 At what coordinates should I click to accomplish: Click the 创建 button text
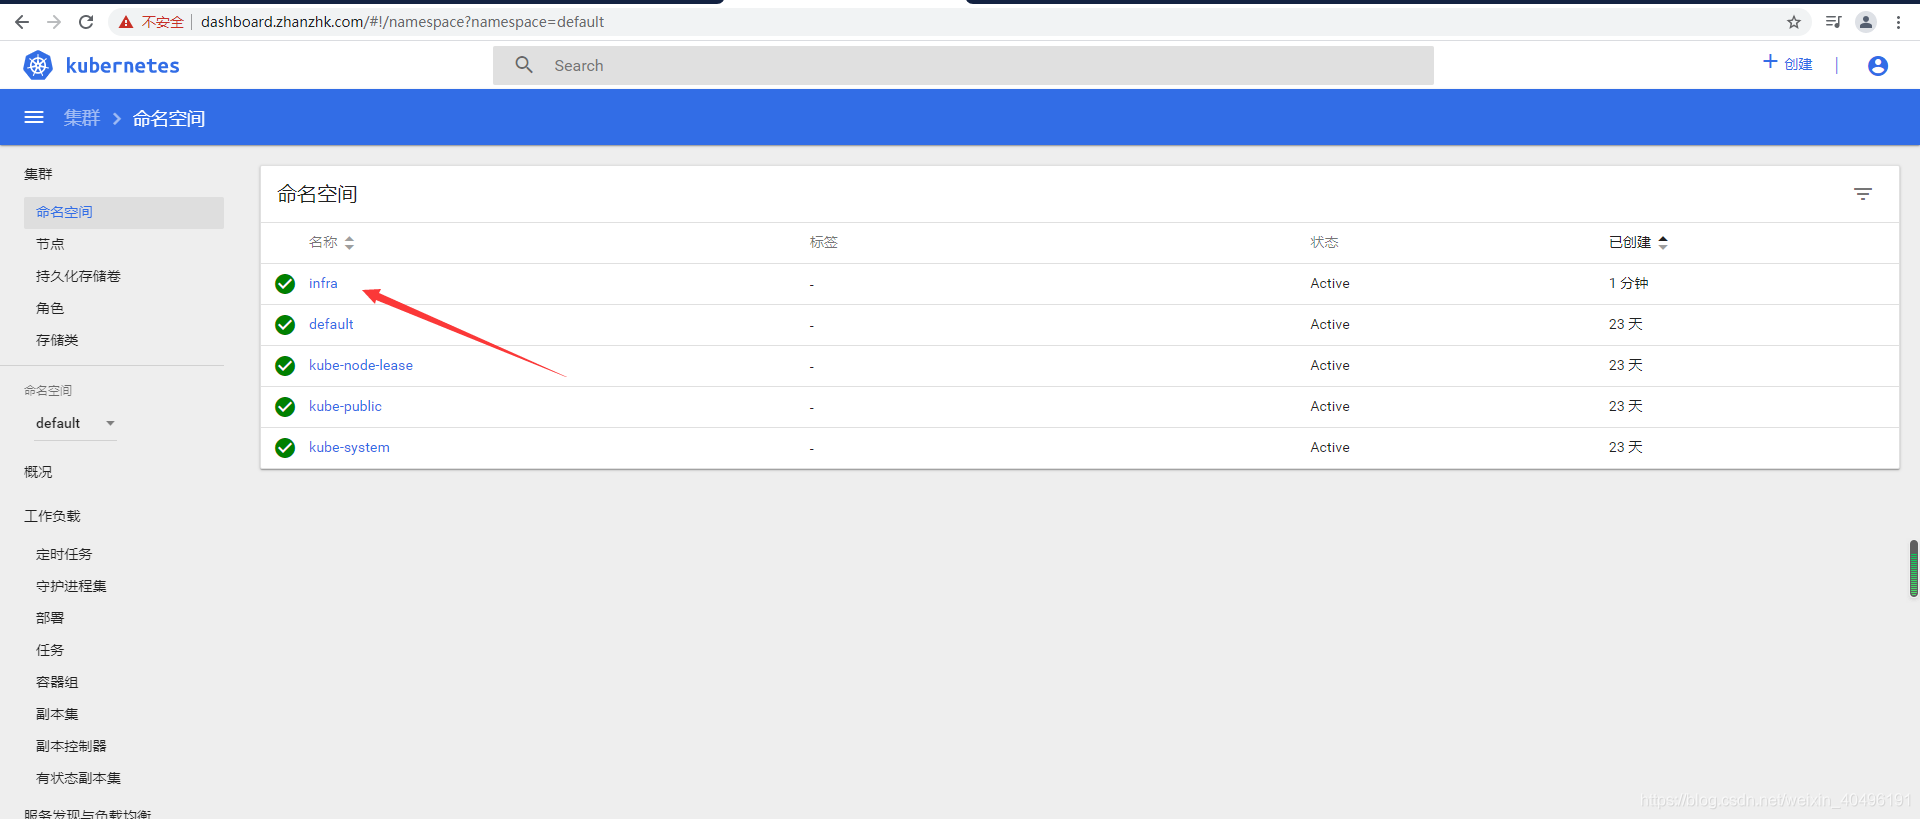pos(1798,64)
